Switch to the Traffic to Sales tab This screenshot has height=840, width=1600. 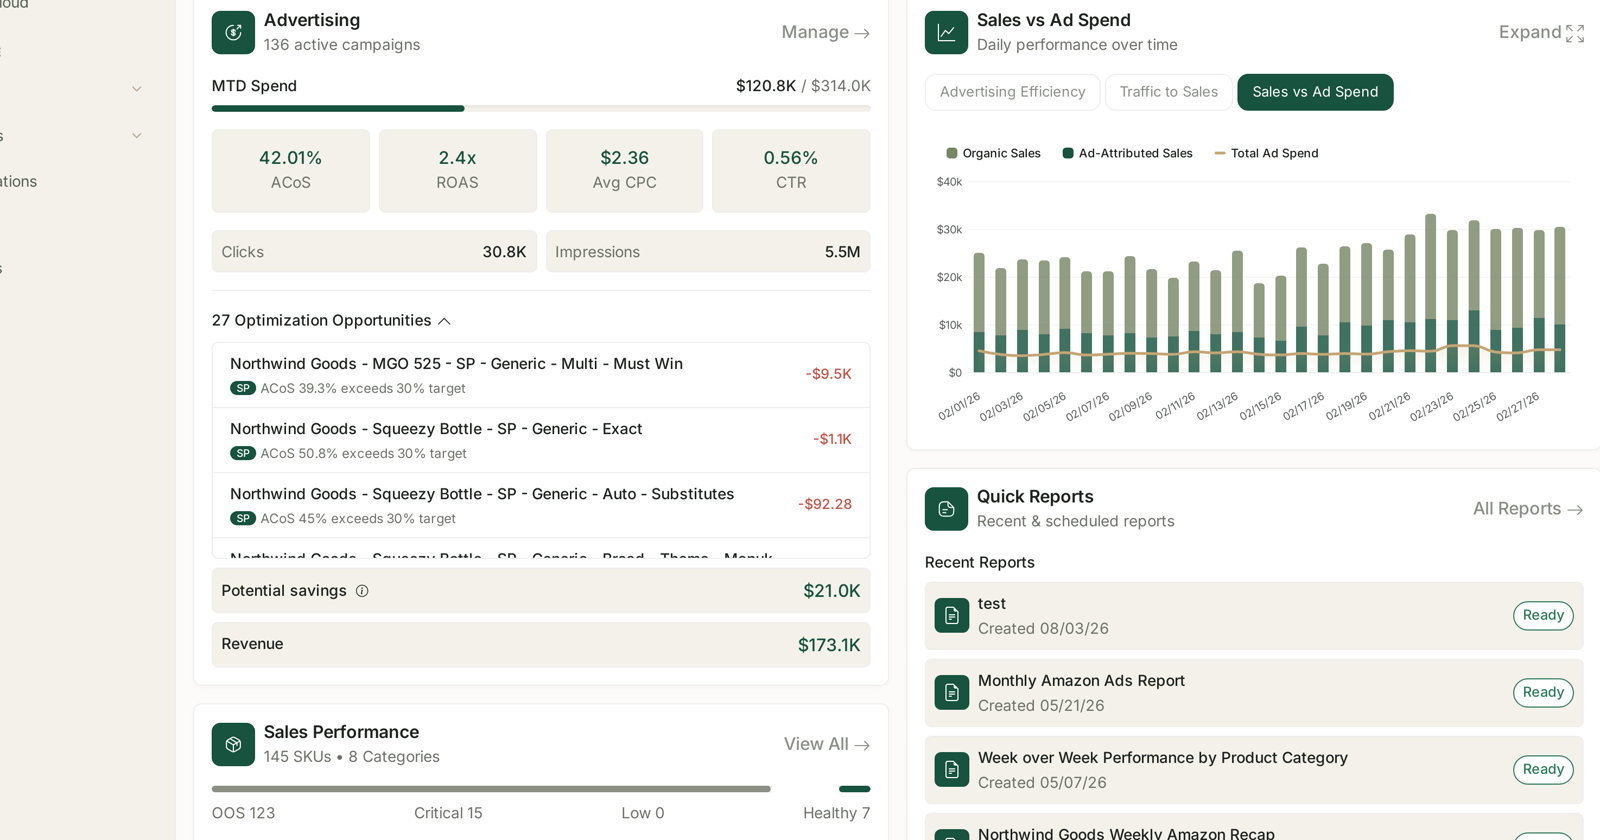click(x=1169, y=92)
